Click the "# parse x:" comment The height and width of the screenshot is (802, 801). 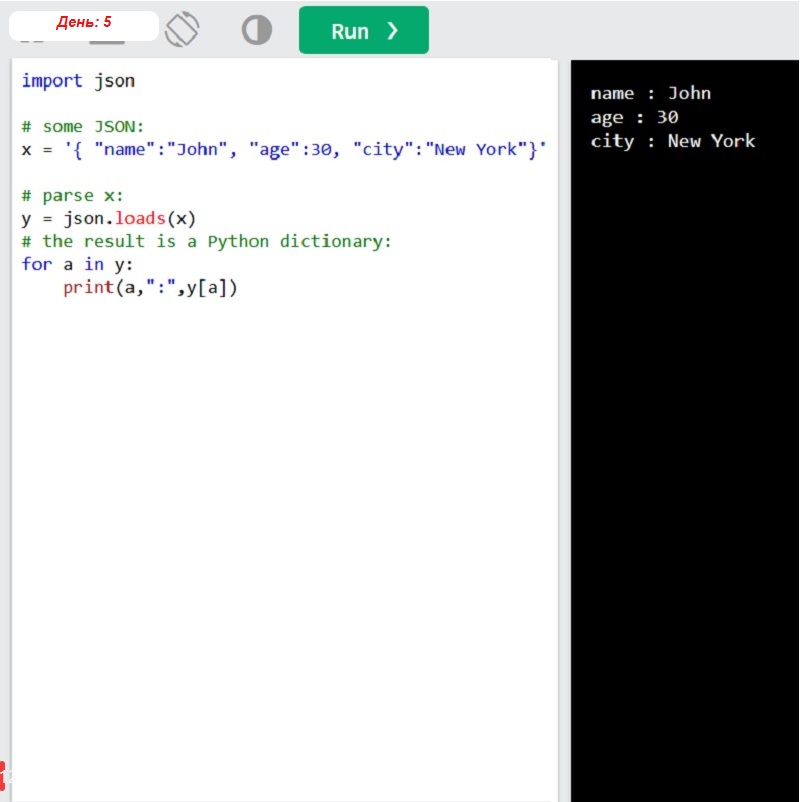(71, 196)
